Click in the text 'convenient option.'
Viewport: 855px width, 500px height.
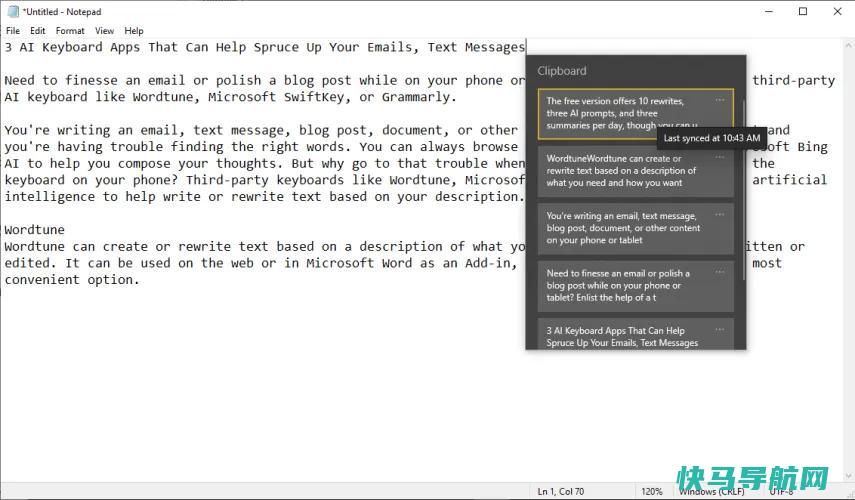(x=72, y=280)
